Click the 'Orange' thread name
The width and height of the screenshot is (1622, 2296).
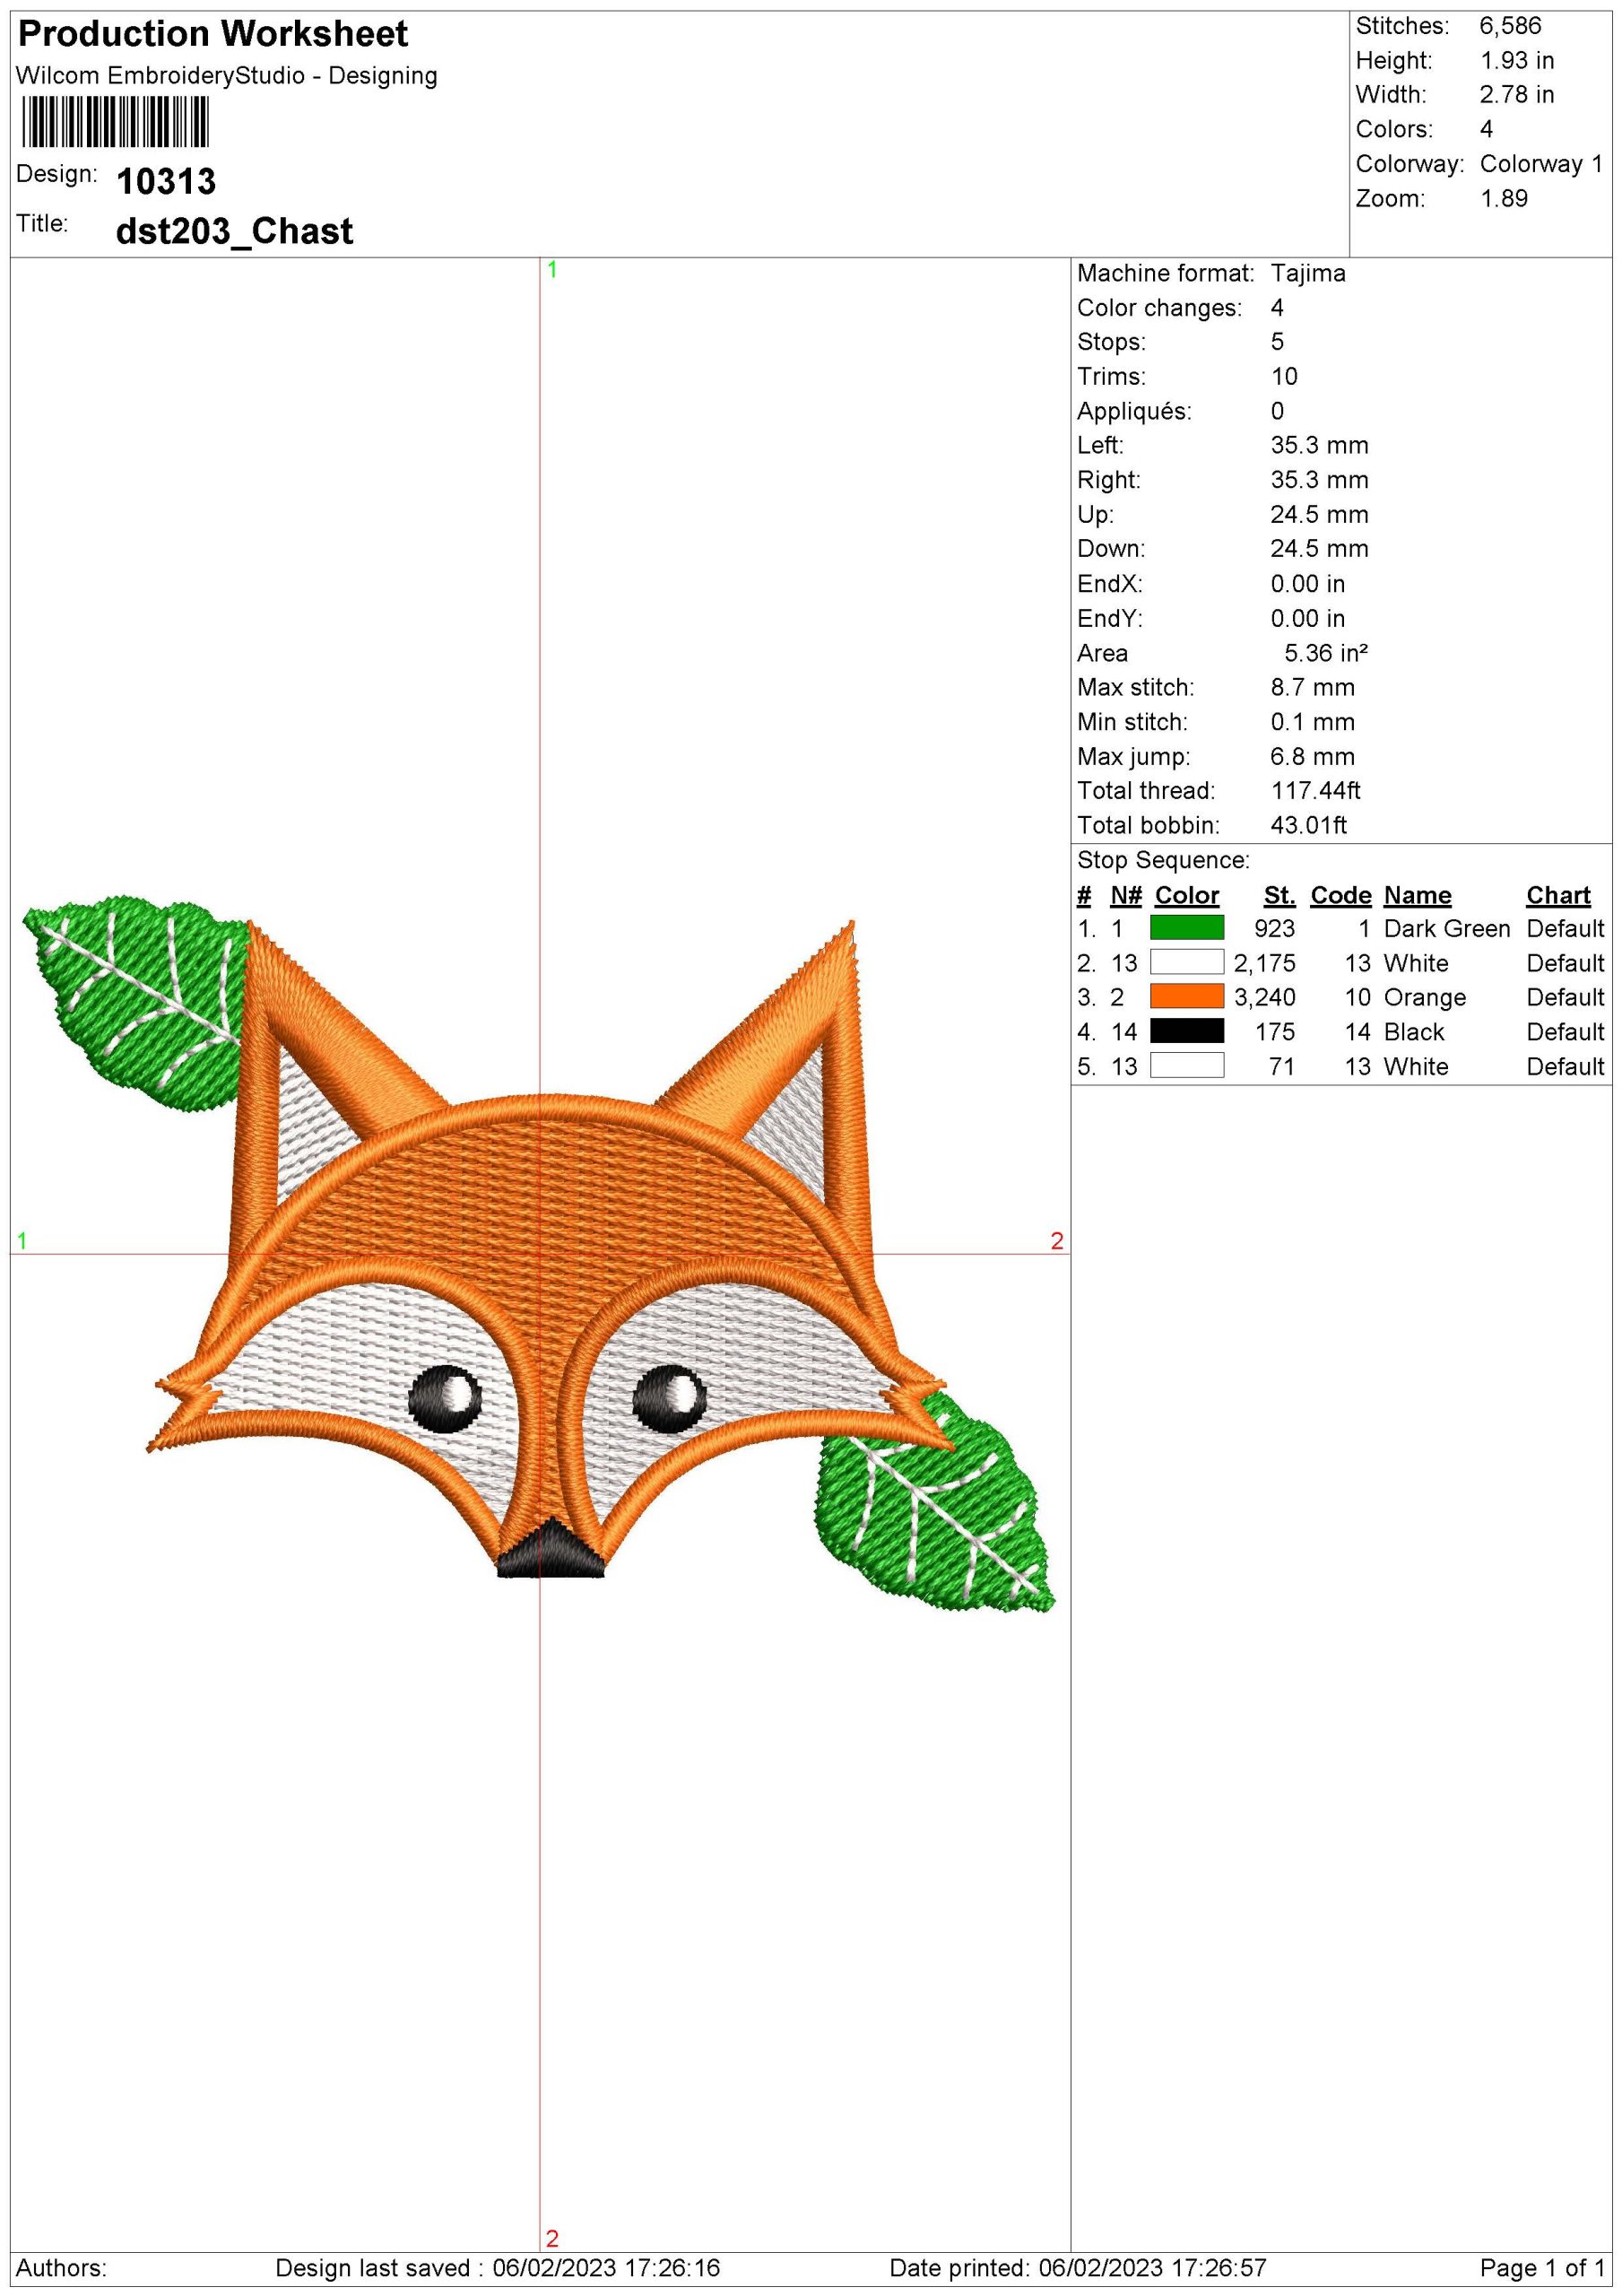click(x=1424, y=998)
